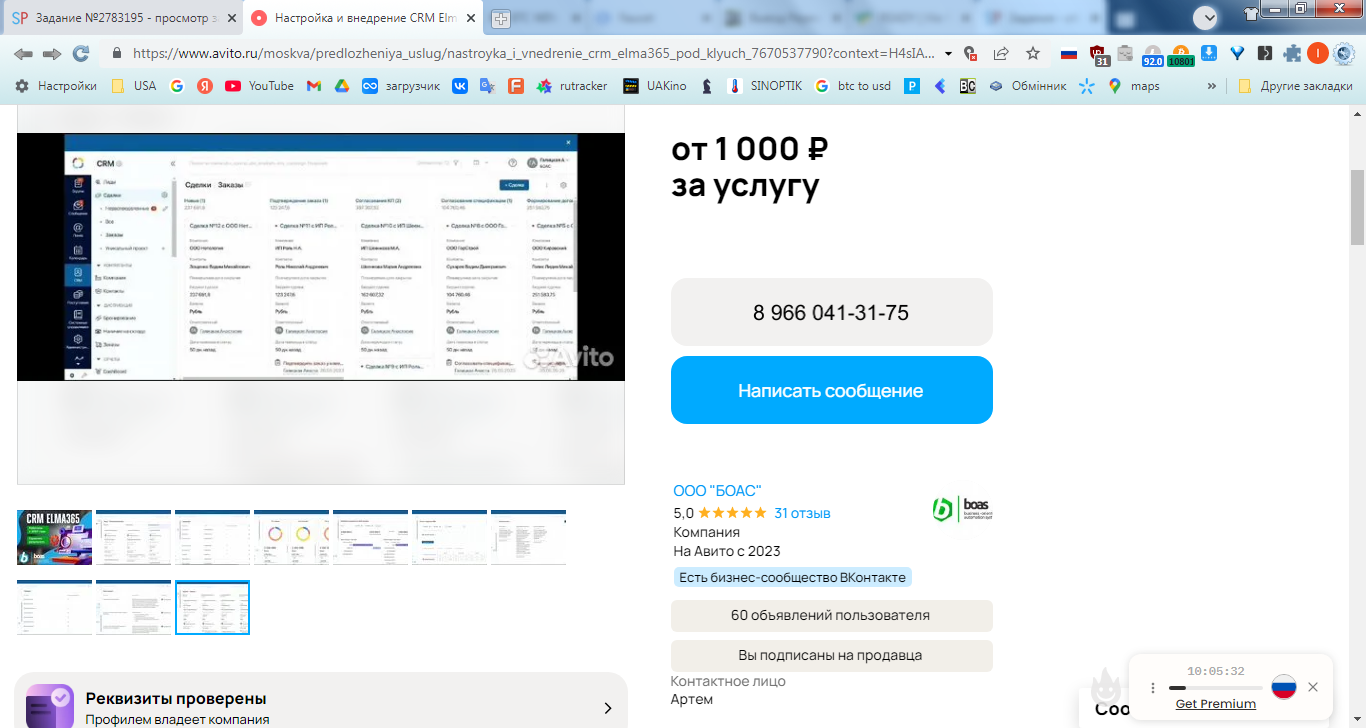Screen dimensions: 1366x728
Task: Click the Написать сообщение button
Action: point(831,390)
